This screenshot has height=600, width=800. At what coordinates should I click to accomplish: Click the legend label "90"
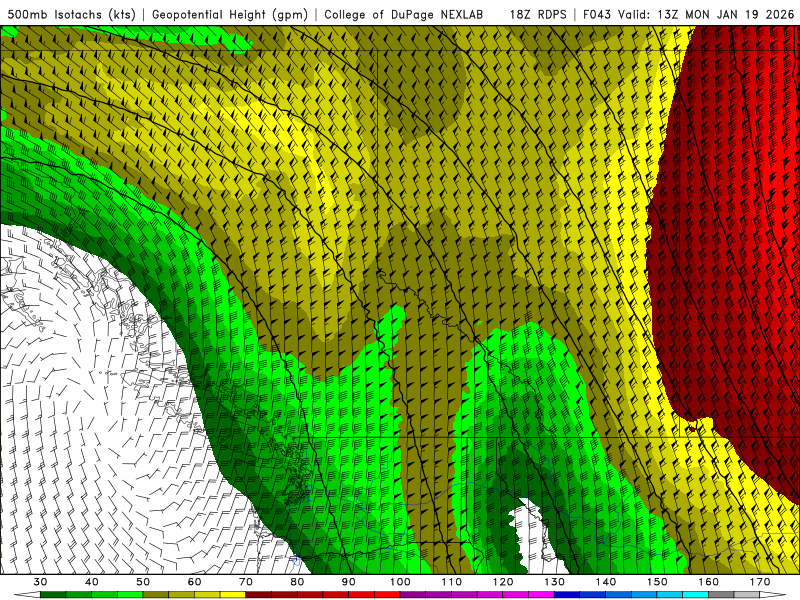(x=348, y=582)
